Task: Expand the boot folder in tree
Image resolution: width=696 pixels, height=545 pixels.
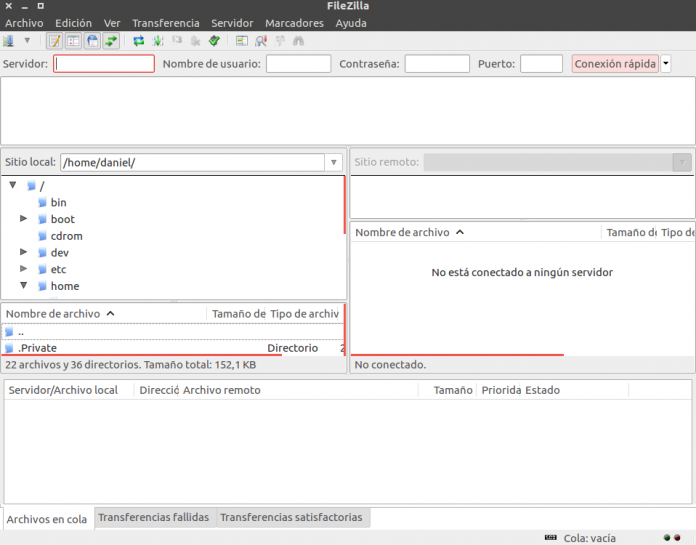Action: 24,219
